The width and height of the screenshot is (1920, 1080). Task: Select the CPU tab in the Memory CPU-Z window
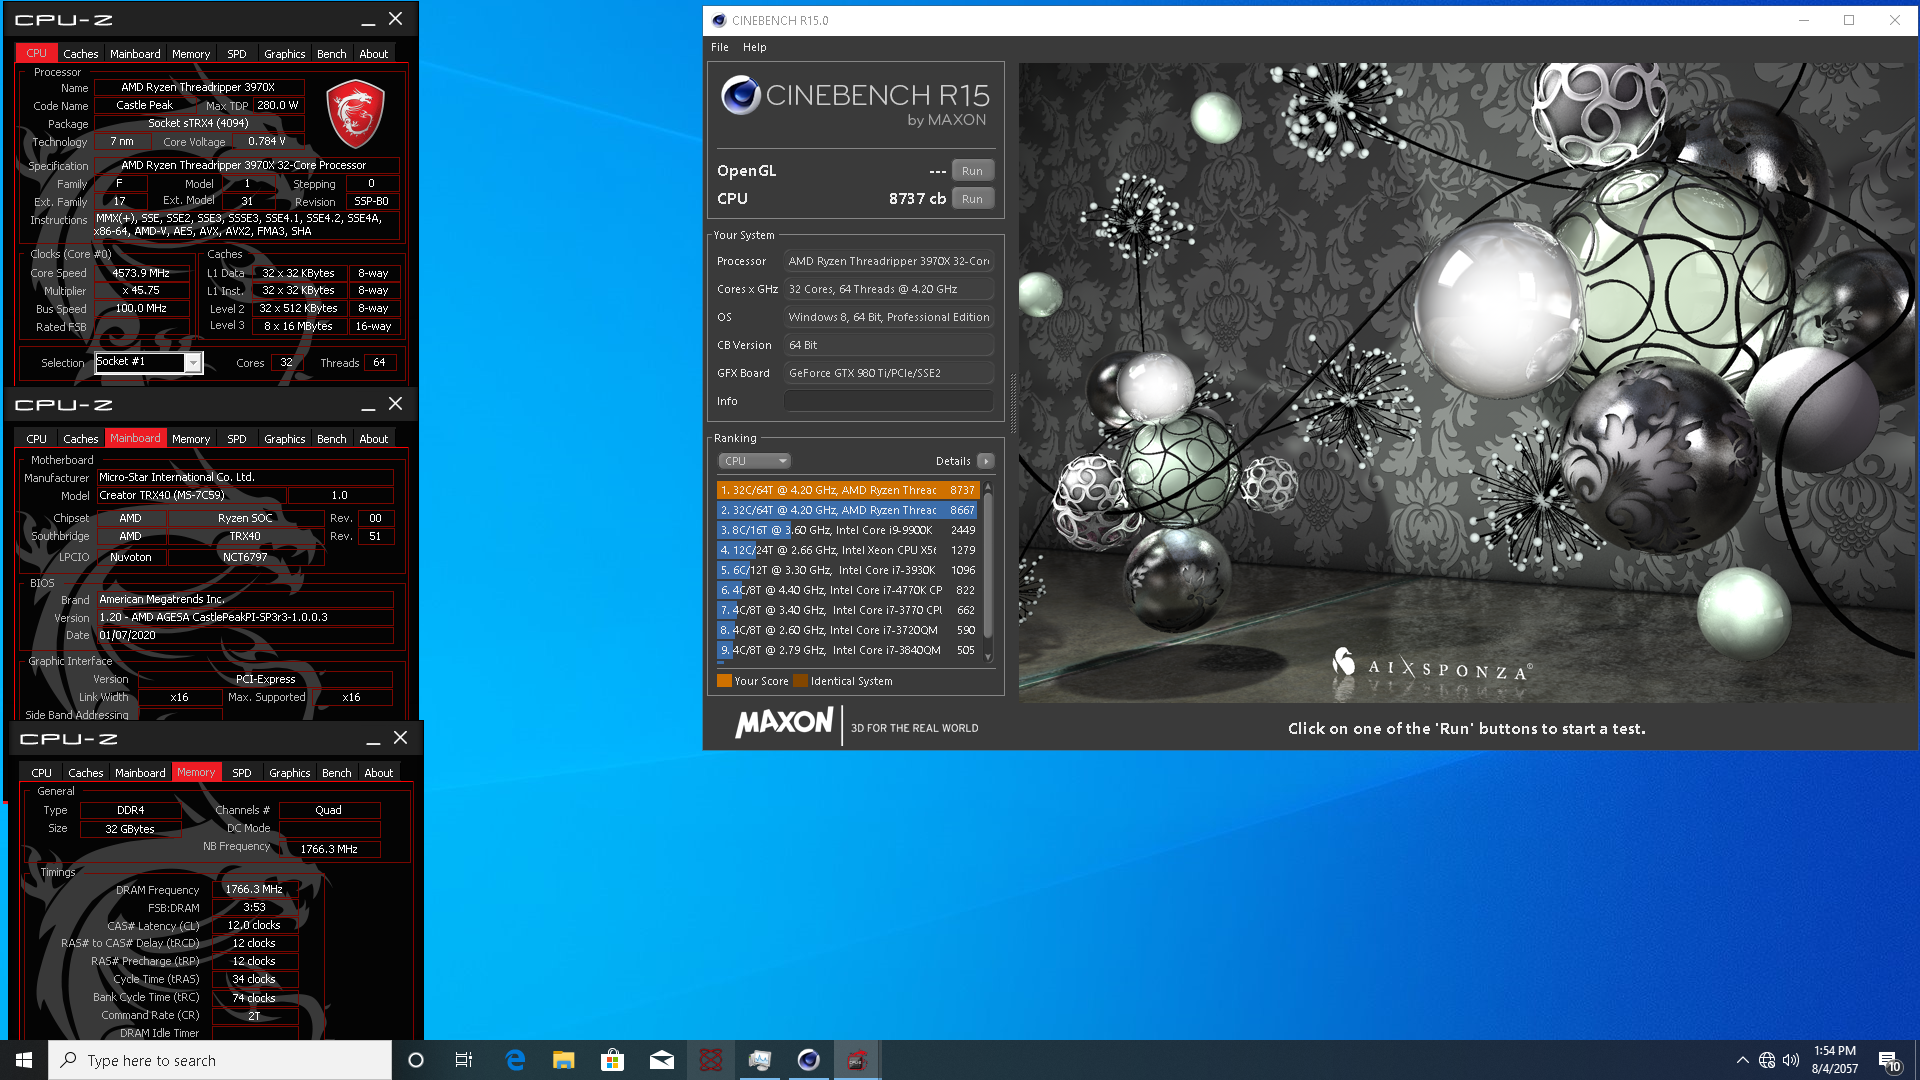tap(42, 773)
